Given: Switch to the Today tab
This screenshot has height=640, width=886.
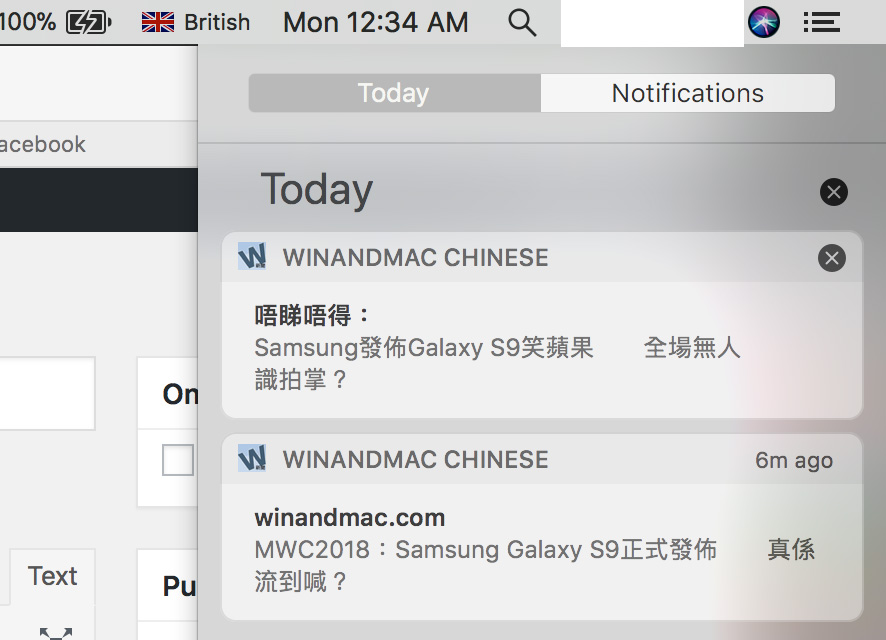Looking at the screenshot, I should [x=394, y=93].
